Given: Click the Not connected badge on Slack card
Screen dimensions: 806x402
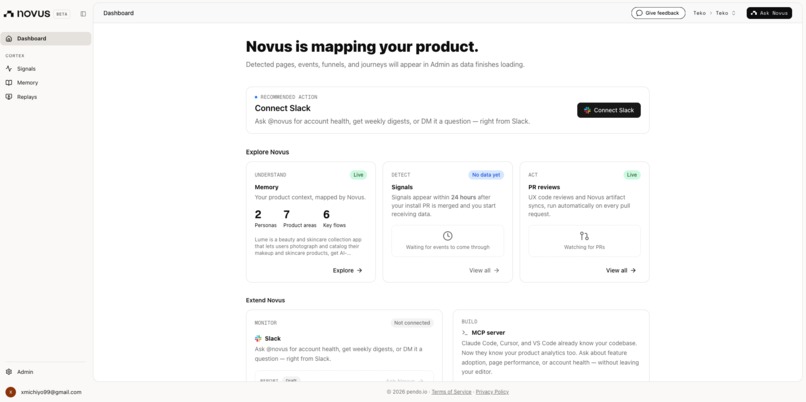Looking at the screenshot, I should pos(411,323).
